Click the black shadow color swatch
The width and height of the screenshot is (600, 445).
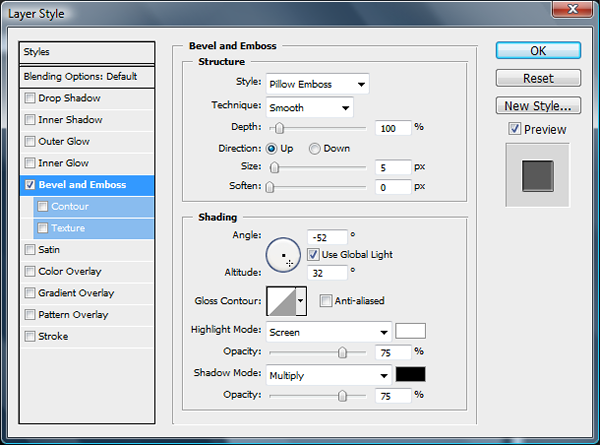(411, 375)
